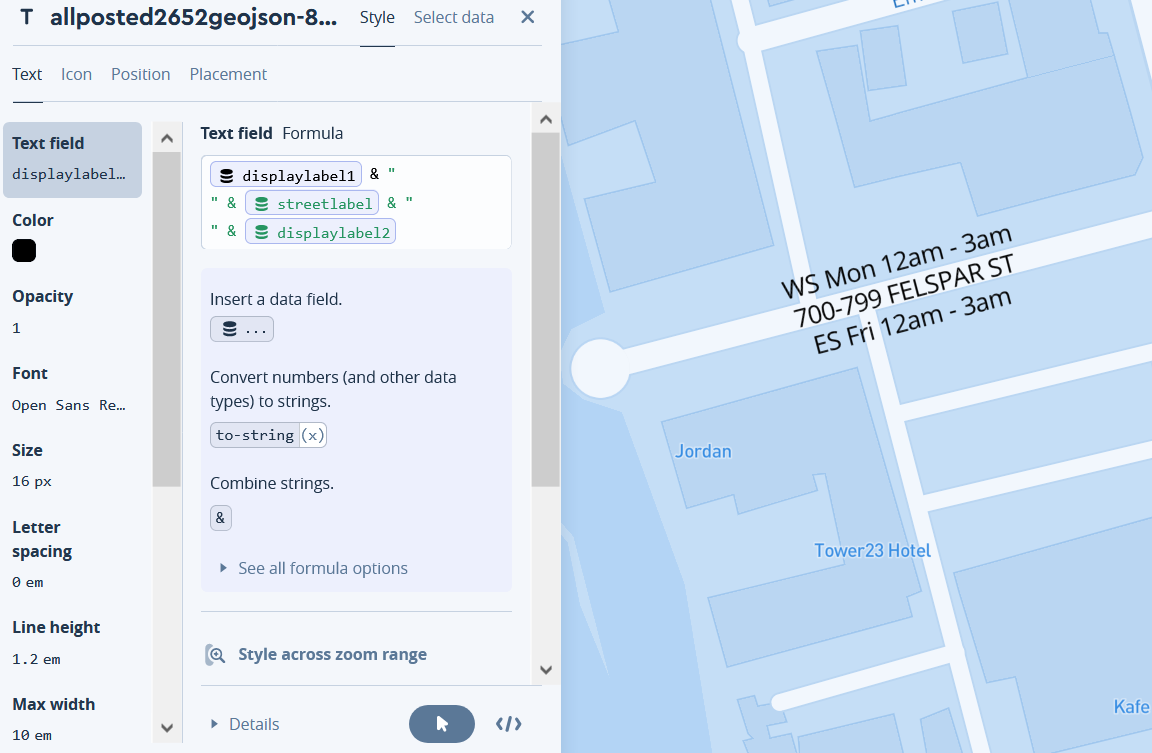This screenshot has width=1152, height=753.
Task: Click the insert data field button
Action: point(242,329)
